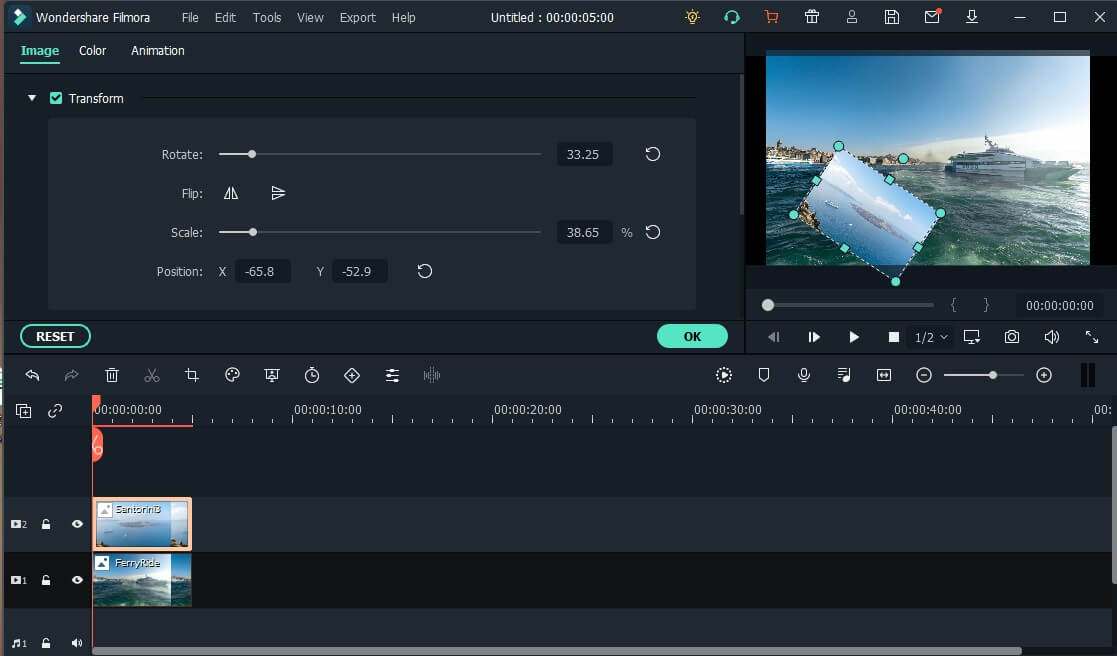The height and width of the screenshot is (656, 1117).
Task: Open the 1/2 preview quality dropdown
Action: coord(931,337)
